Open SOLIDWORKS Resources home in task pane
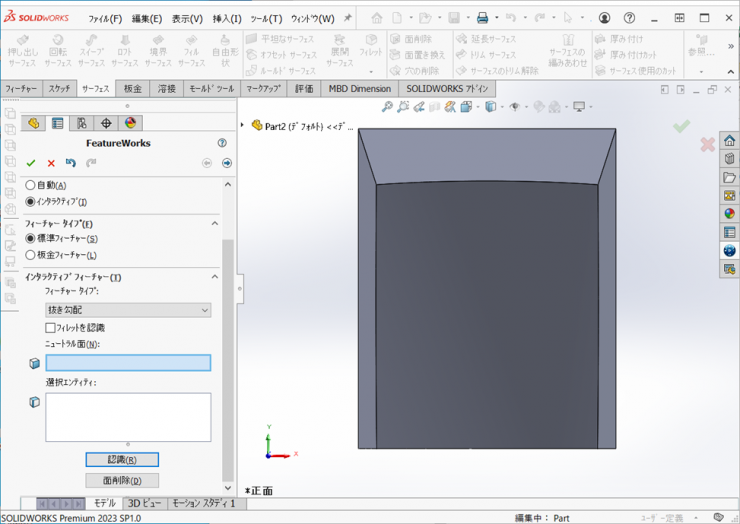Image resolution: width=740 pixels, height=524 pixels. [x=729, y=141]
